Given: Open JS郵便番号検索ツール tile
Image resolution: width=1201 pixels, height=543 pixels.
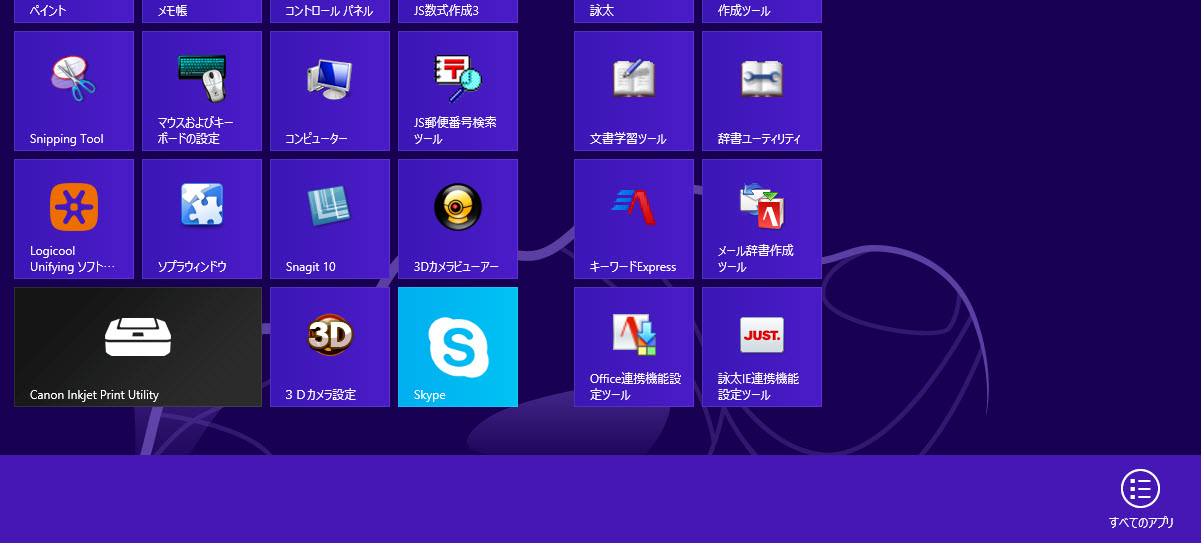Looking at the screenshot, I should [458, 91].
